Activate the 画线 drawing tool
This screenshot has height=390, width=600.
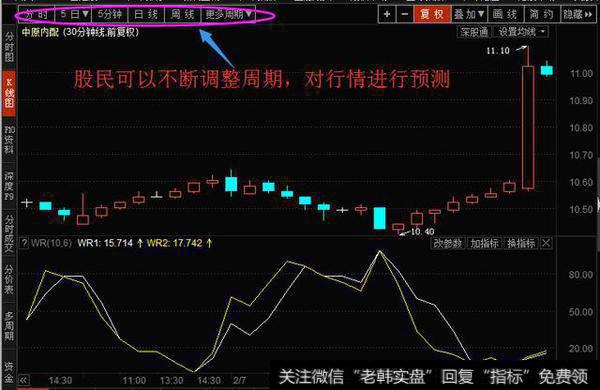(505, 14)
